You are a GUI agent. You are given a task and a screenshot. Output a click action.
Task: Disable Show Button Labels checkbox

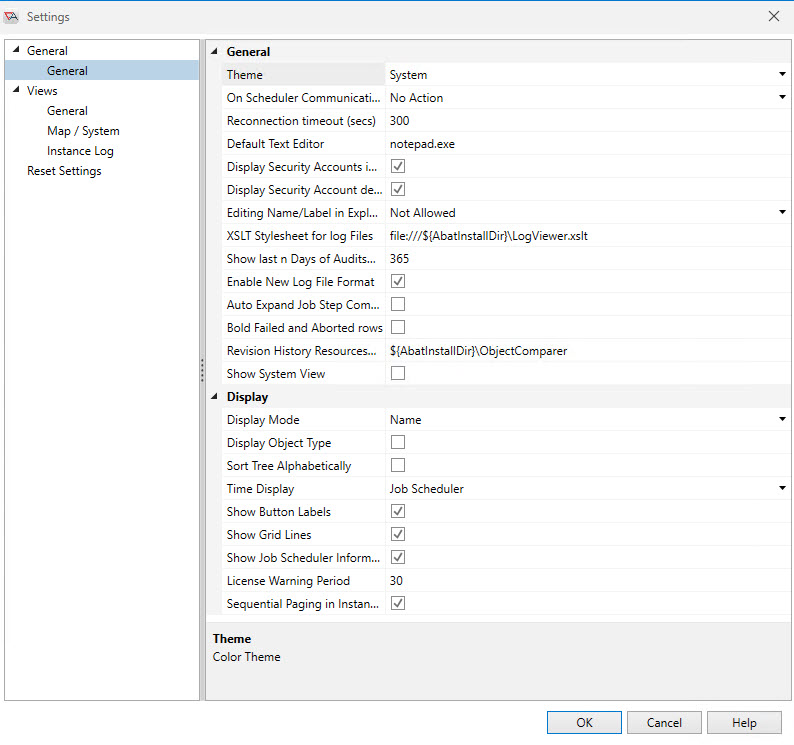click(398, 512)
